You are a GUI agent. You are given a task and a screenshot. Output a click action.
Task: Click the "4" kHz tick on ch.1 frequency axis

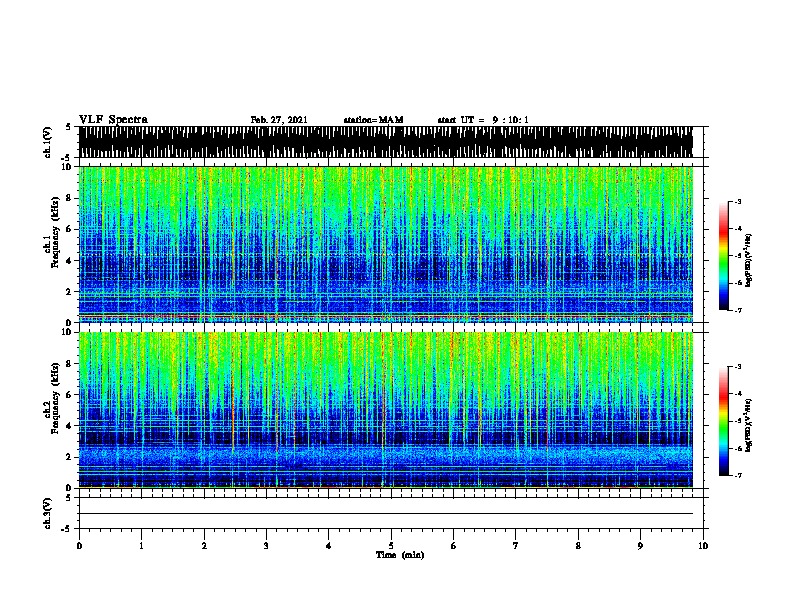click(x=69, y=261)
